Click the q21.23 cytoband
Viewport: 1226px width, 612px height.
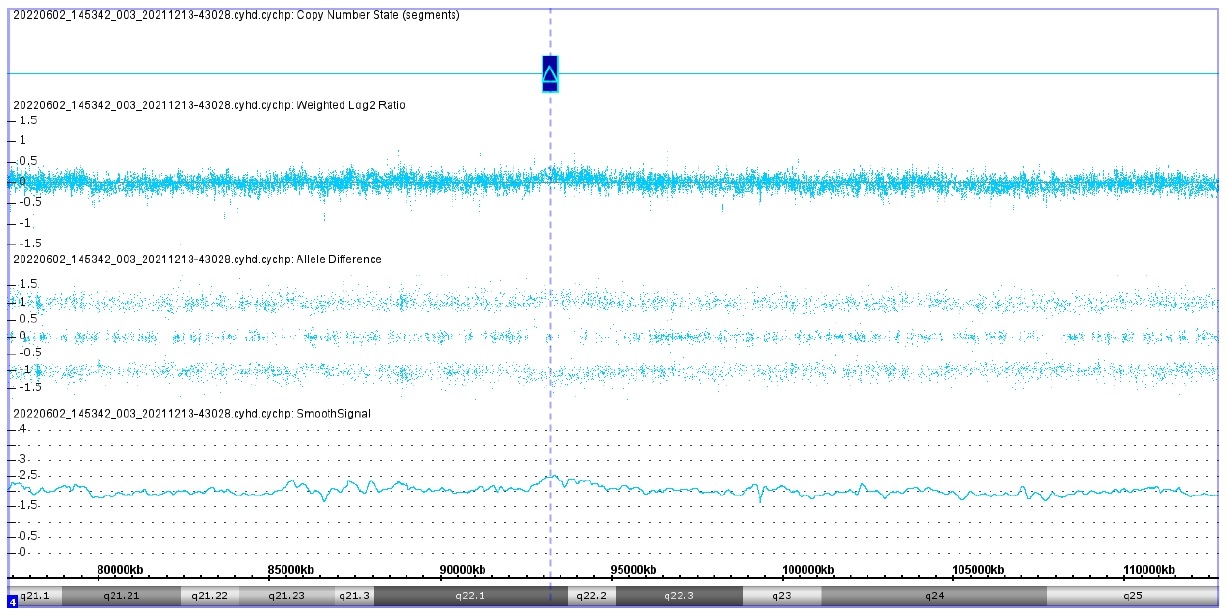point(286,596)
